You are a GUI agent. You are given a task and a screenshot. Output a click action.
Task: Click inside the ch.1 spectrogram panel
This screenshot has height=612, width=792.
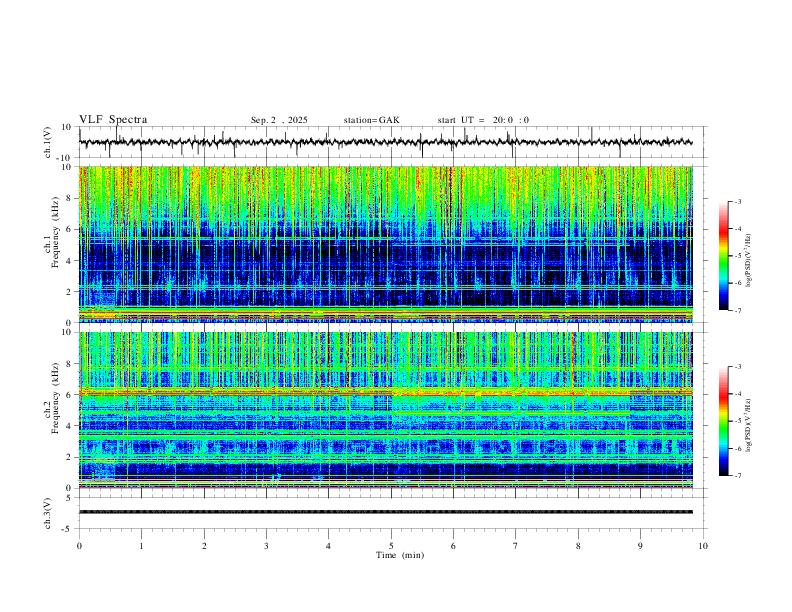[x=386, y=244]
